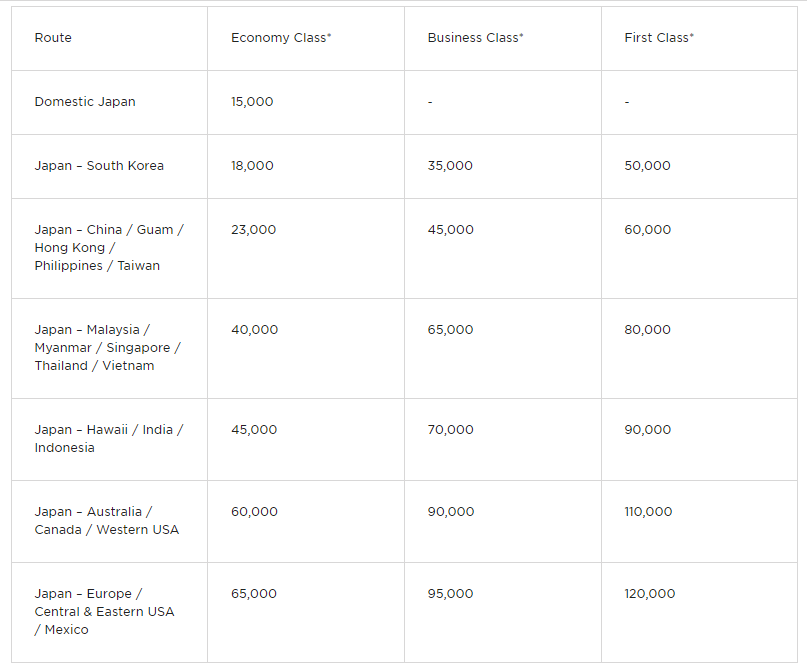Click the 50,000 first class value
This screenshot has width=807, height=670.
coord(647,166)
